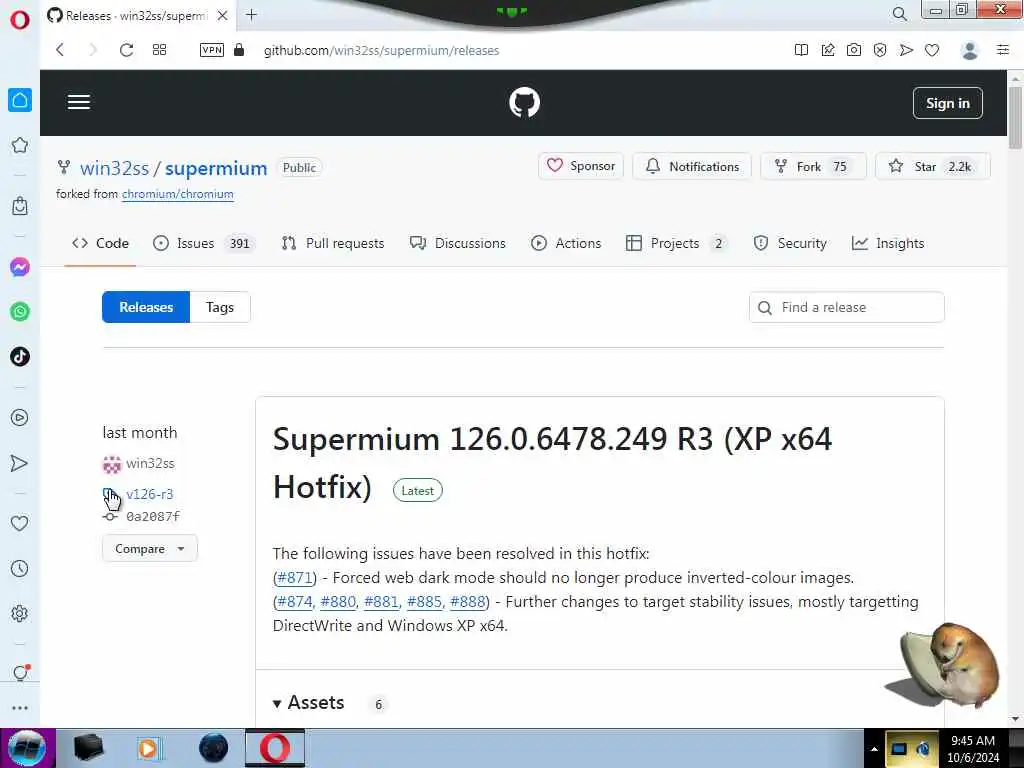The width and height of the screenshot is (1024, 768).
Task: Switch to the Issues tab
Action: click(x=204, y=243)
